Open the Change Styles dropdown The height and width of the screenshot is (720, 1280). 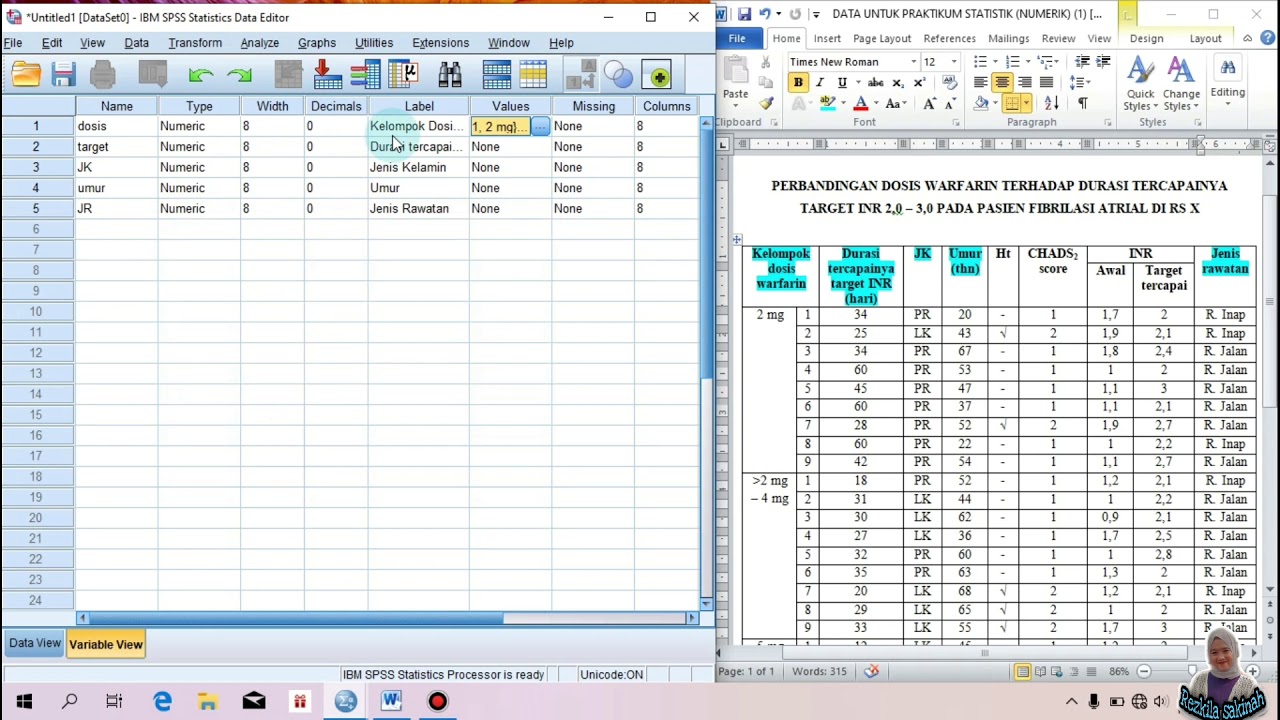[x=1181, y=84]
